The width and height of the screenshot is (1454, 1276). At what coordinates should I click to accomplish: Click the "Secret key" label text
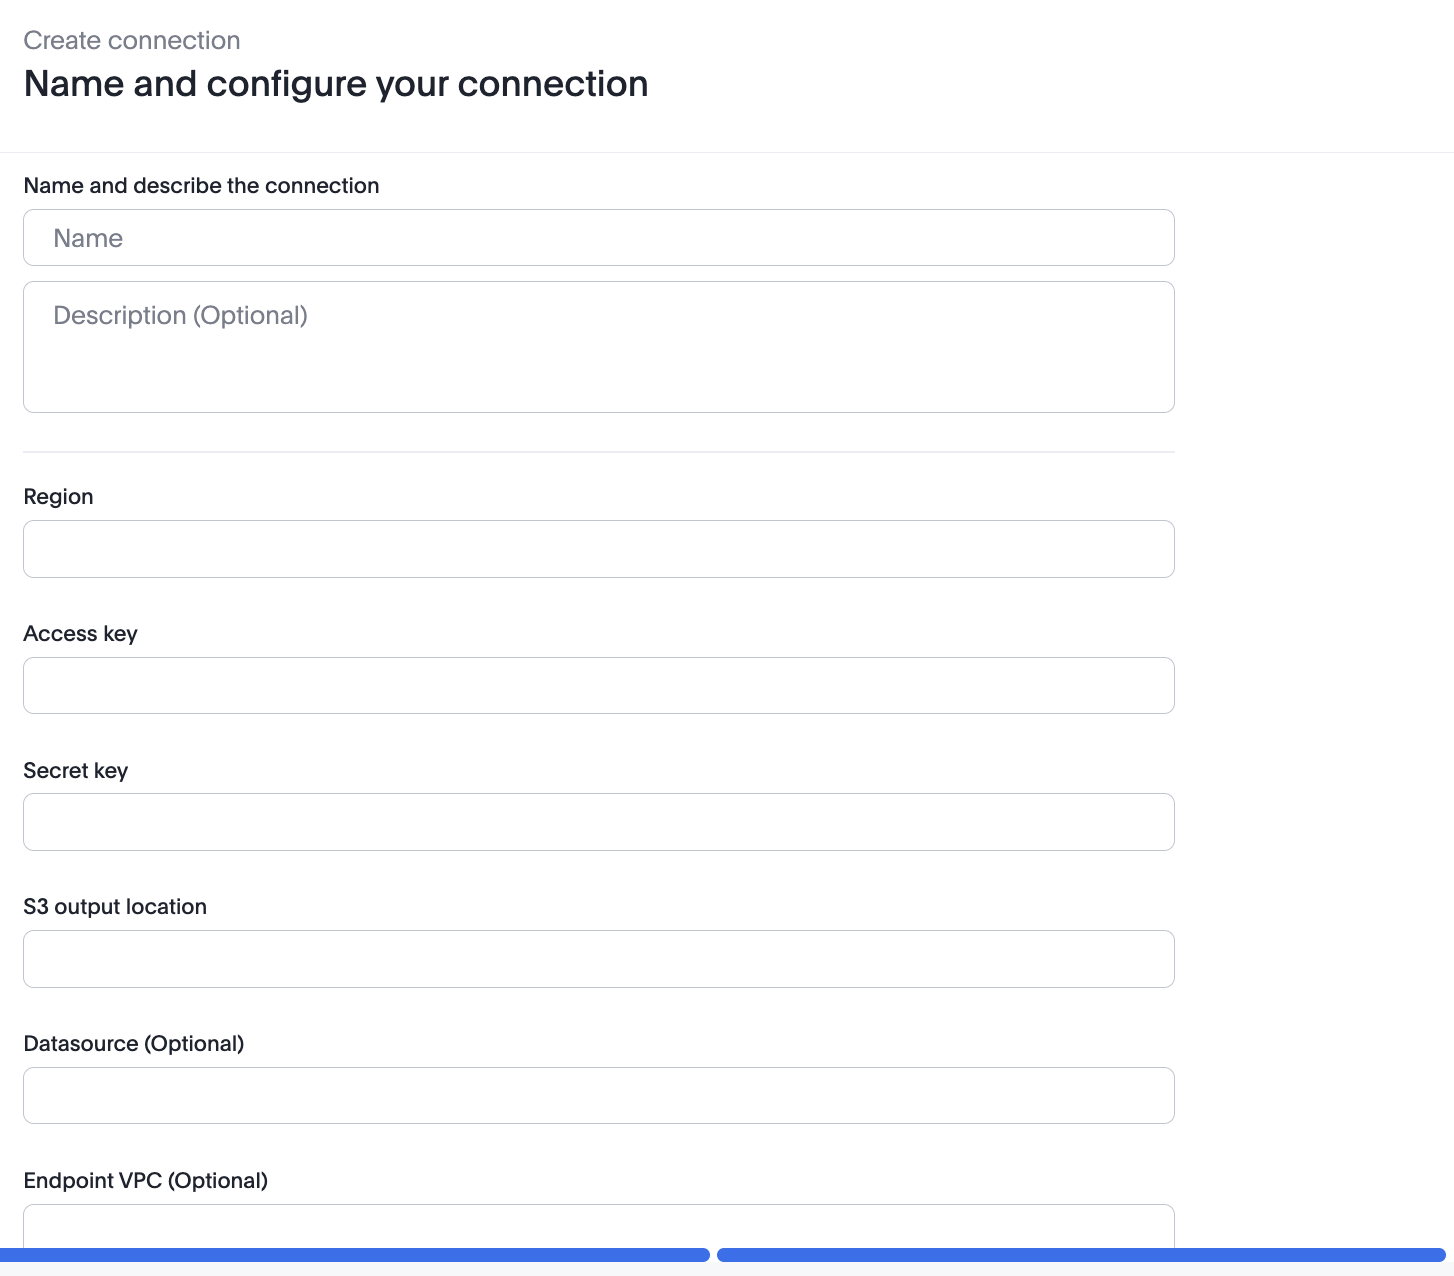(x=76, y=771)
